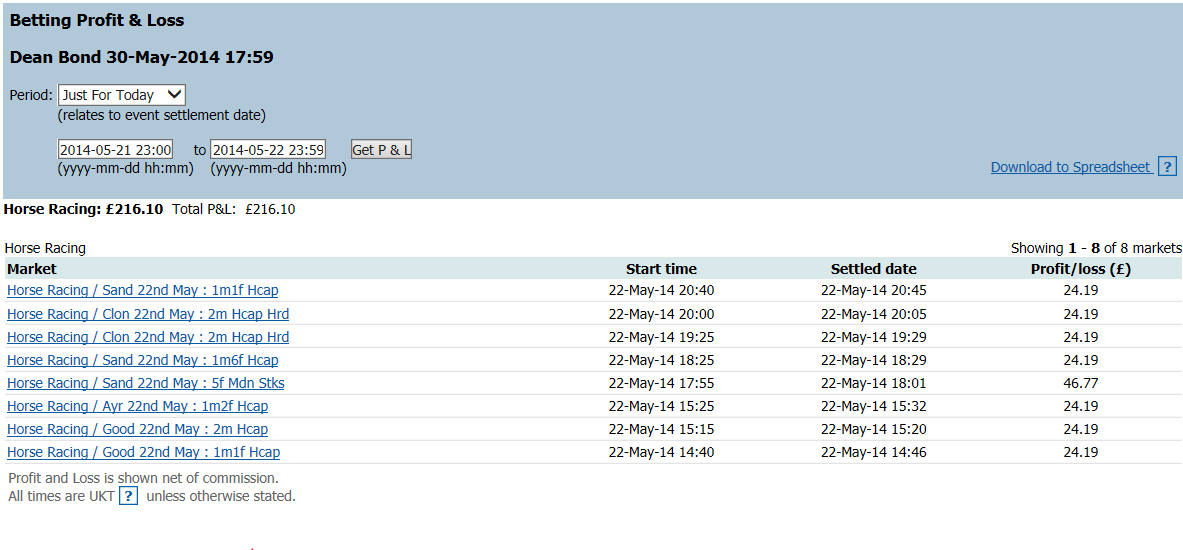Click the 'Profit and Loss is shown net of commission' note
Viewport: 1183px width, 550px height.
click(143, 478)
